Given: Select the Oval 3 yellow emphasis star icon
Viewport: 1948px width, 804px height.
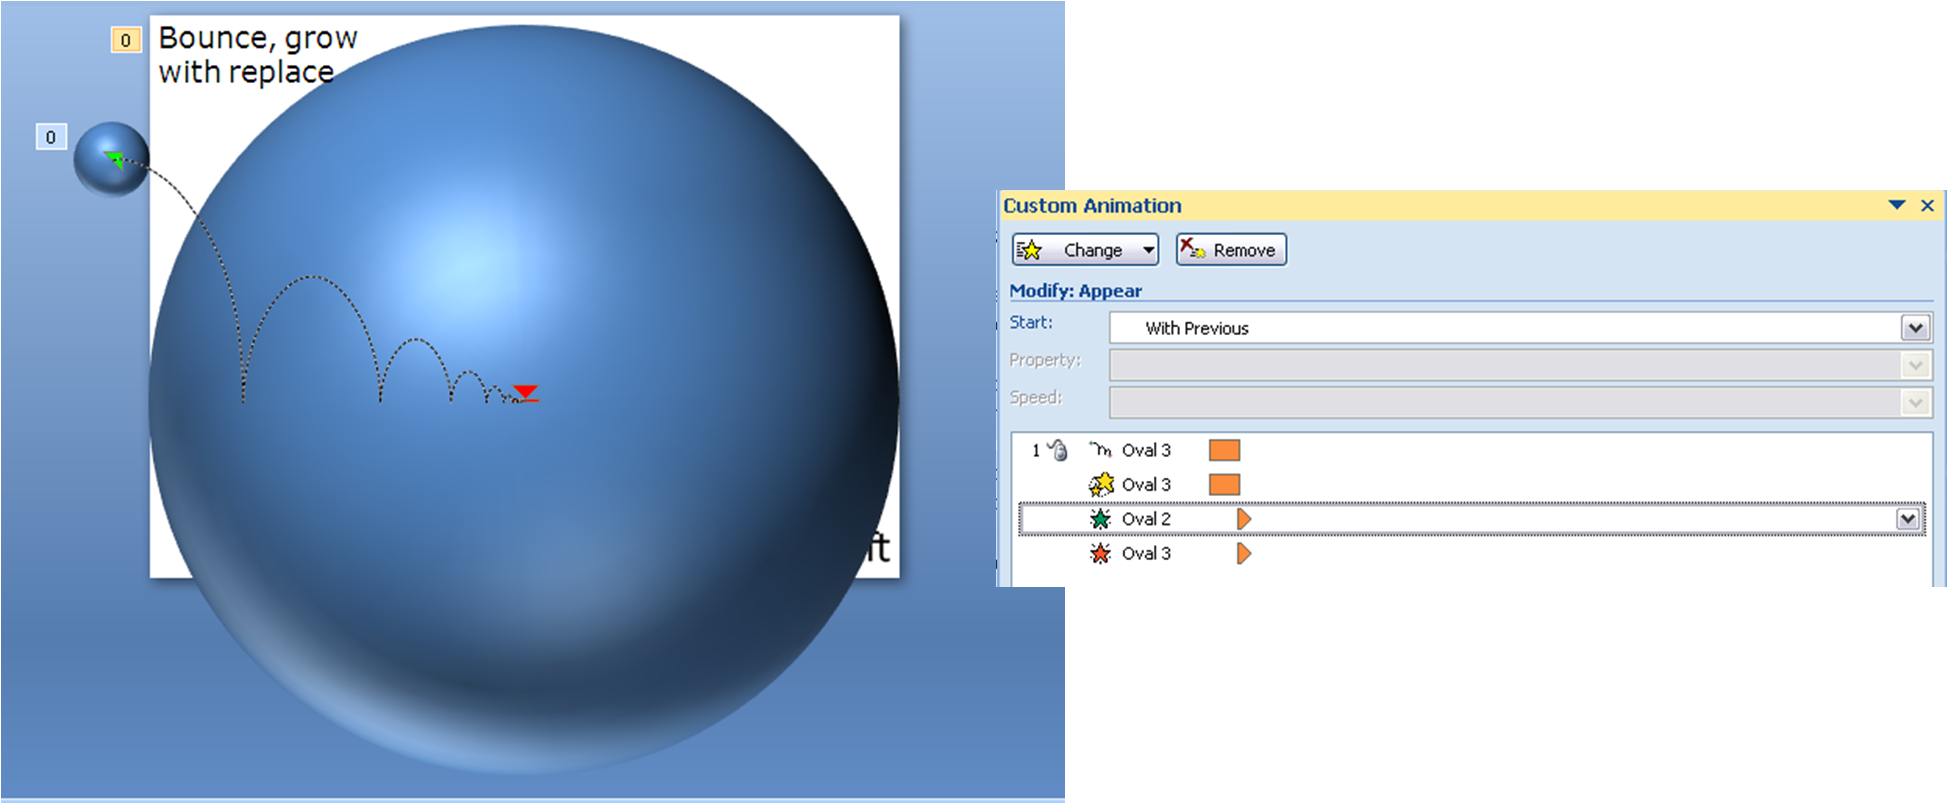Looking at the screenshot, I should tap(1100, 485).
